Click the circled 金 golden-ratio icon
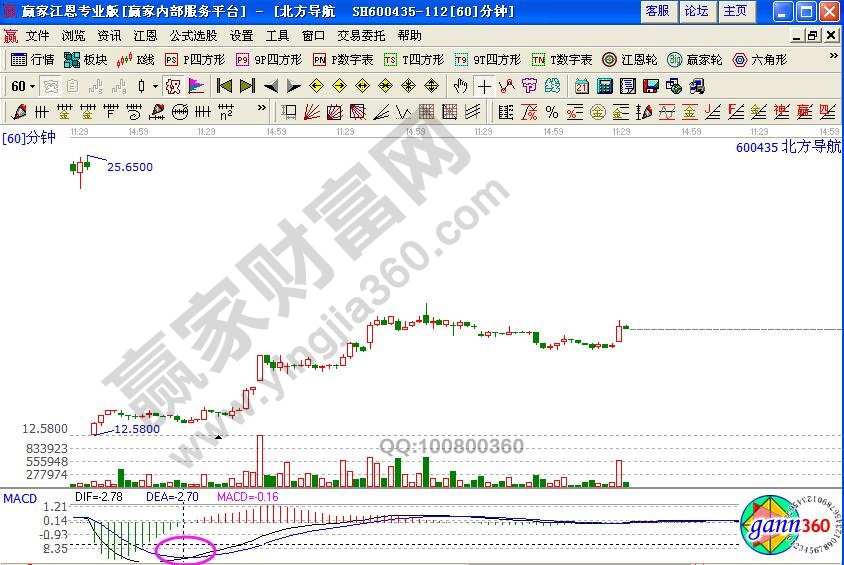The height and width of the screenshot is (565, 844). 597,112
